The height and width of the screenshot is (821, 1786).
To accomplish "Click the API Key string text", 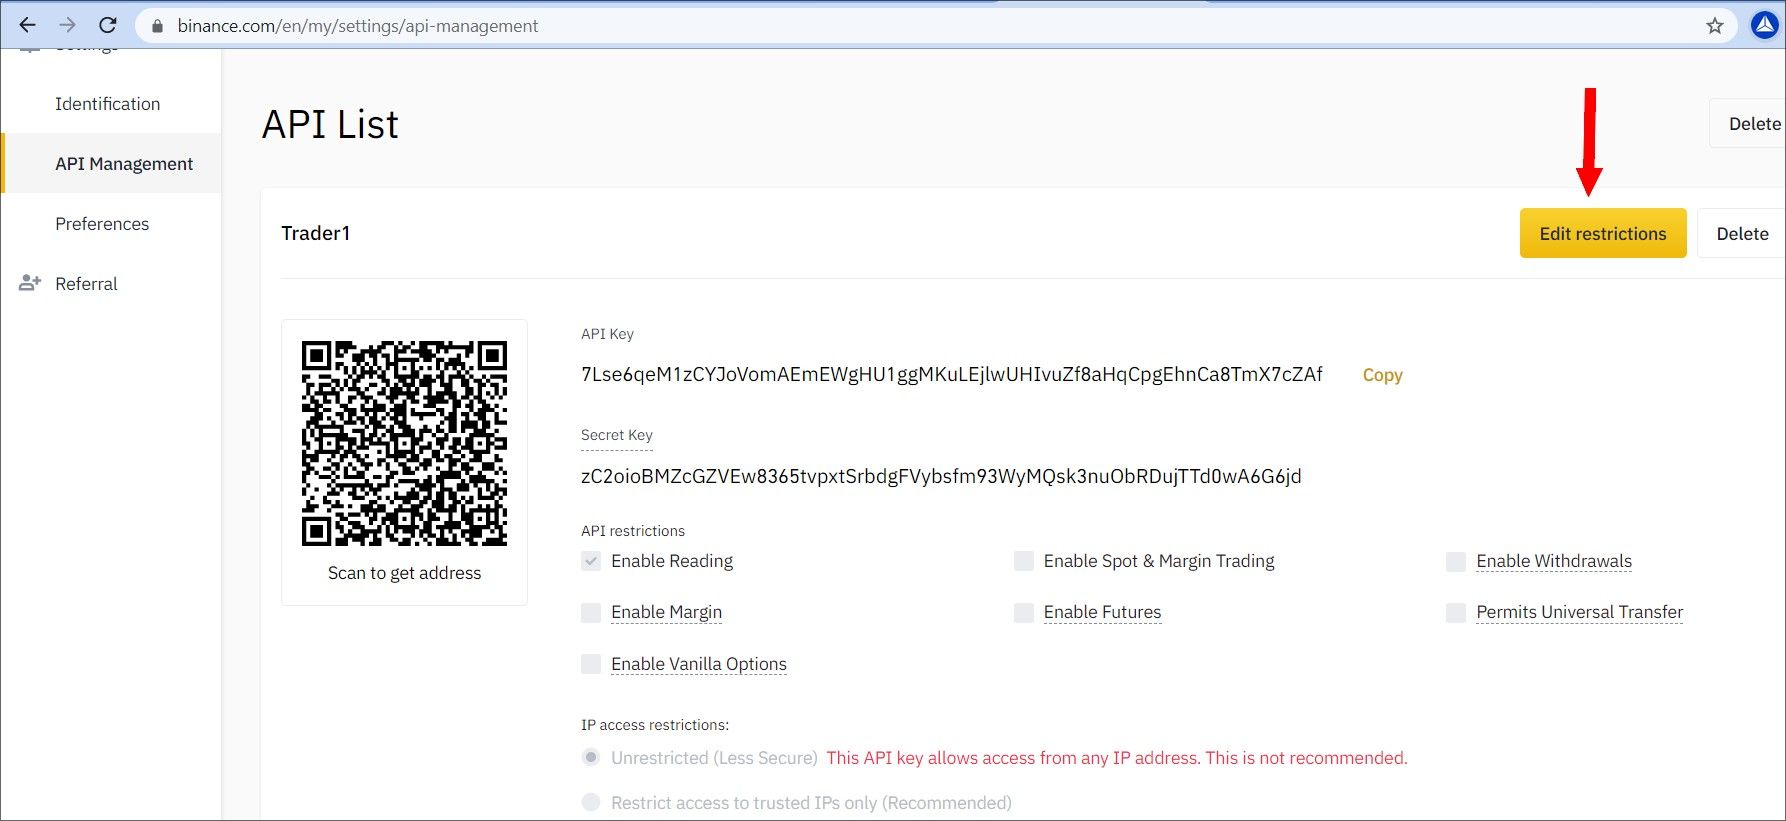I will [951, 374].
